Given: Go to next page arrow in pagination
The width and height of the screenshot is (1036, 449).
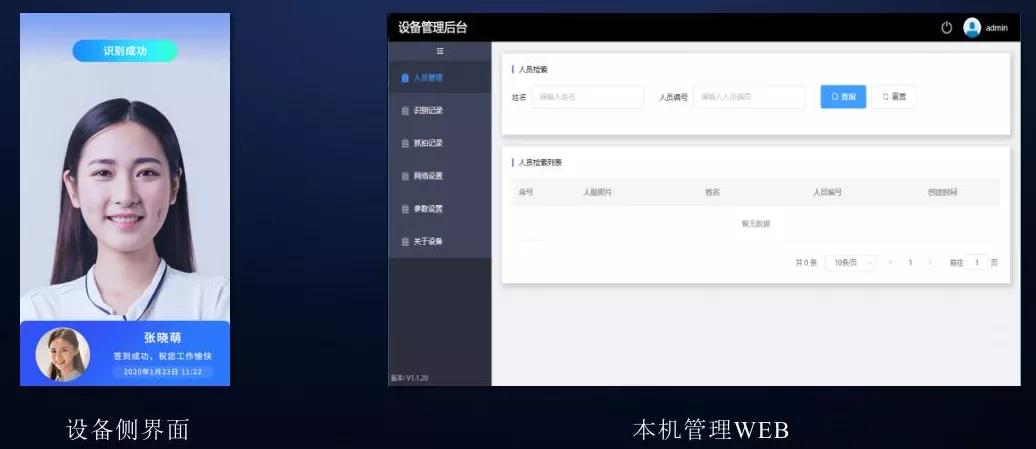Looking at the screenshot, I should point(930,263).
